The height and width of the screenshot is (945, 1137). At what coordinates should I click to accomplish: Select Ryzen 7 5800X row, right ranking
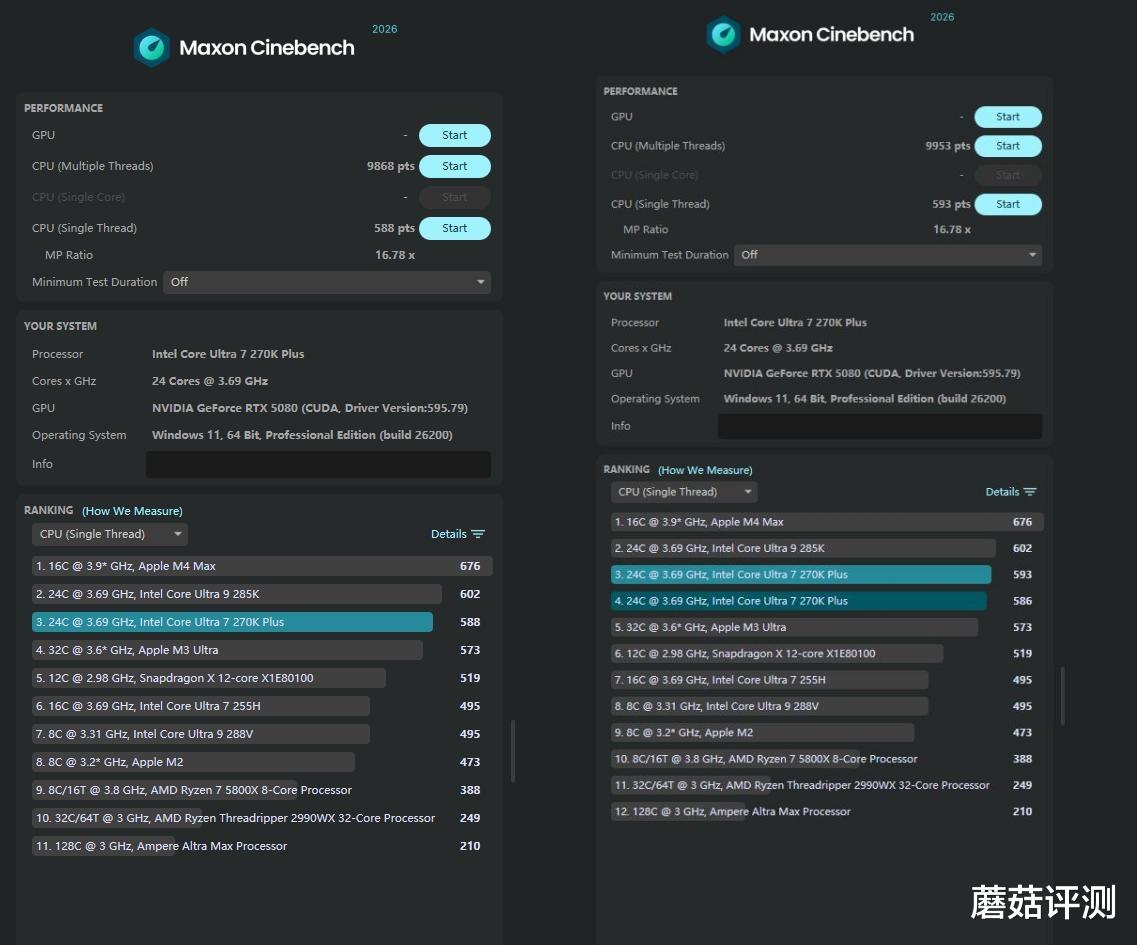(827, 759)
